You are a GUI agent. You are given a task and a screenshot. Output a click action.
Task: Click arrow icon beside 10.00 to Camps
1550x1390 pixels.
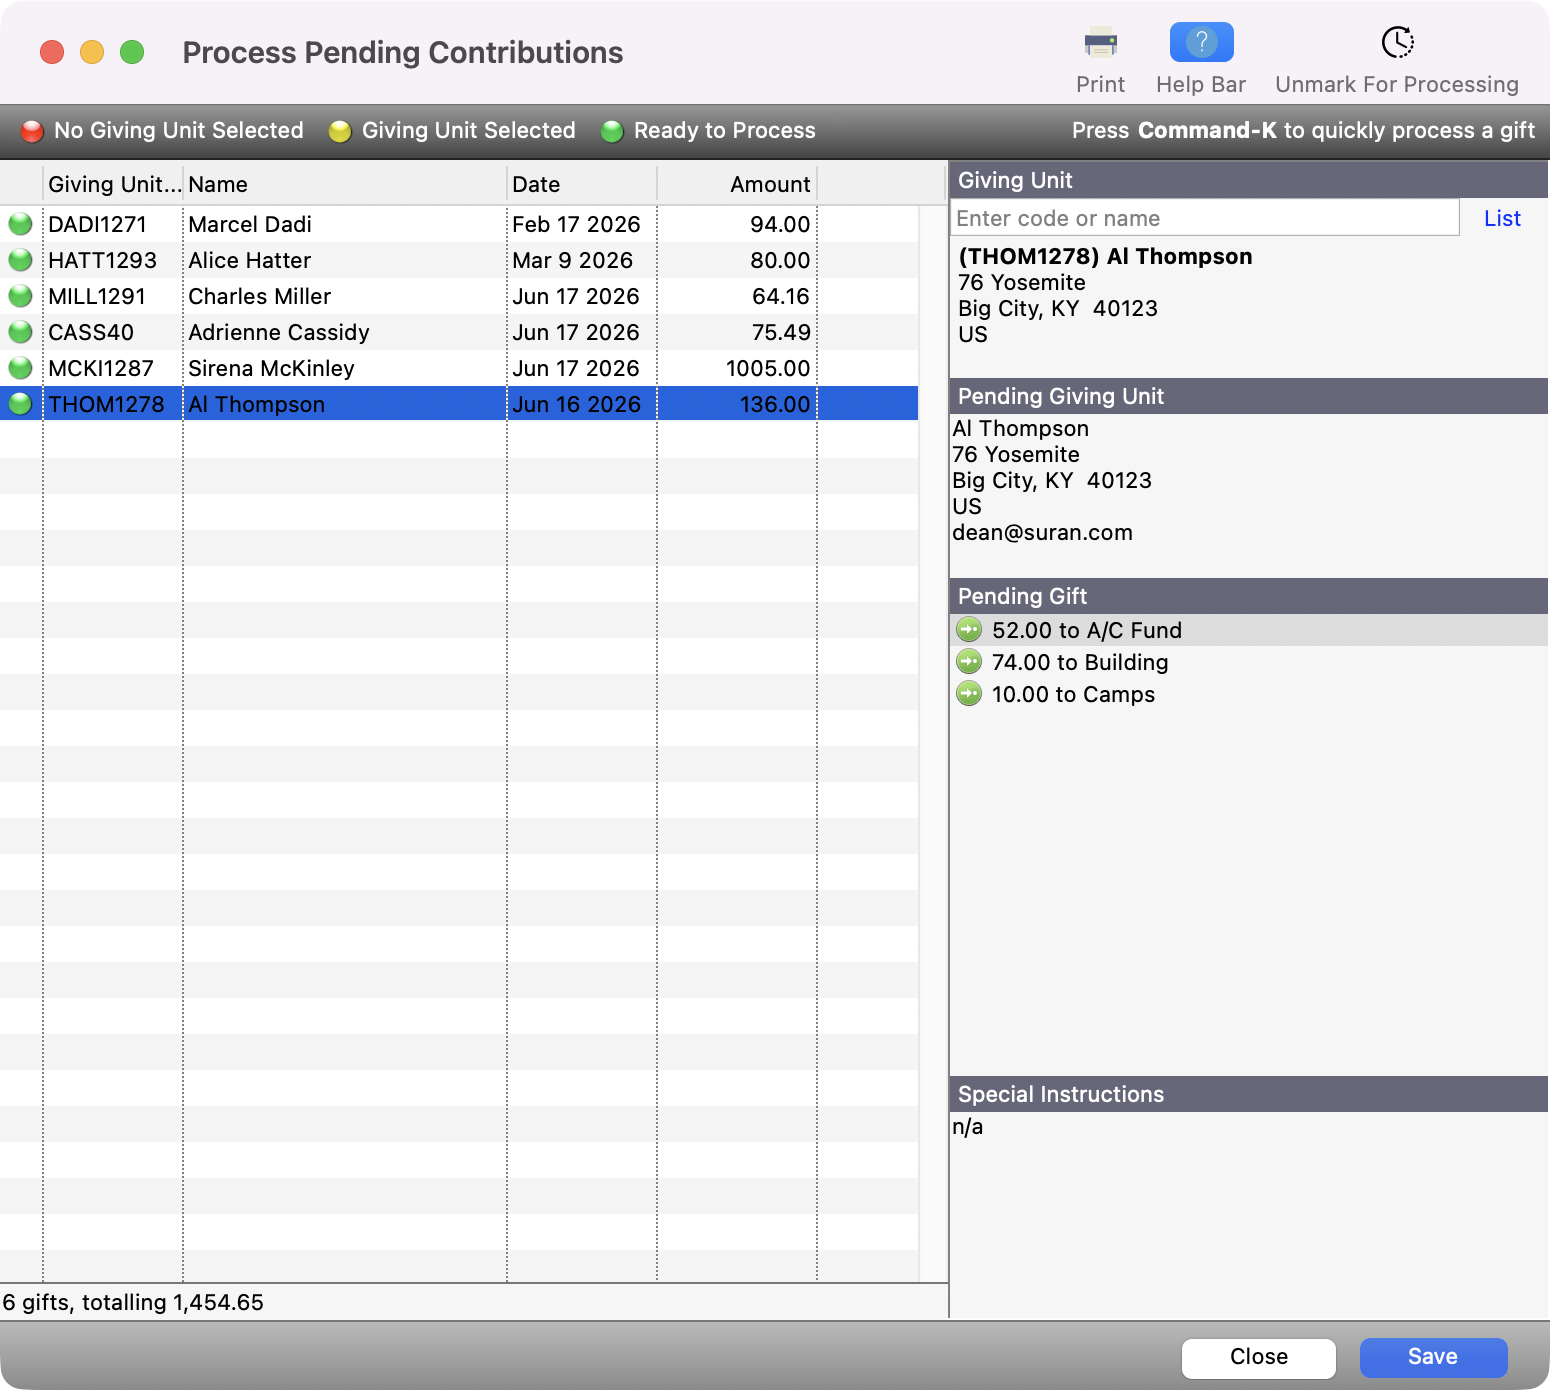(x=969, y=694)
